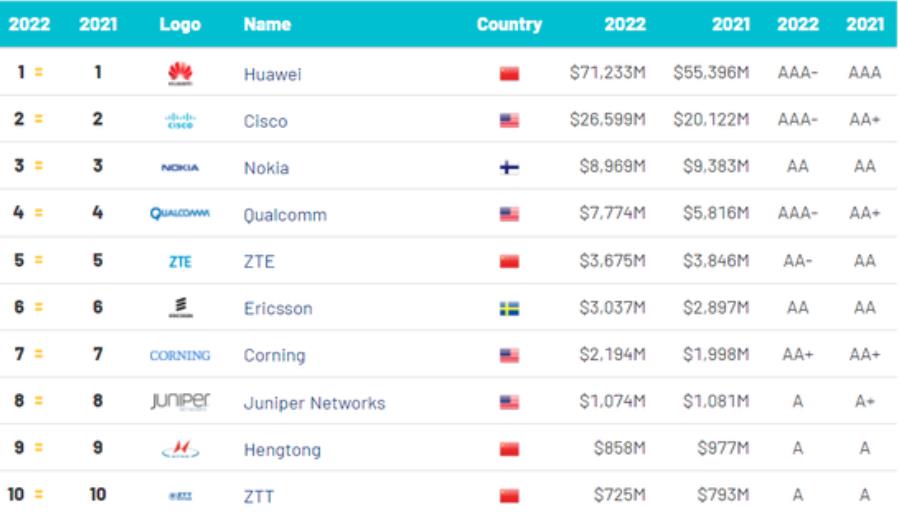899x529 pixels.
Task: Open the Huawei name link
Action: tap(272, 75)
